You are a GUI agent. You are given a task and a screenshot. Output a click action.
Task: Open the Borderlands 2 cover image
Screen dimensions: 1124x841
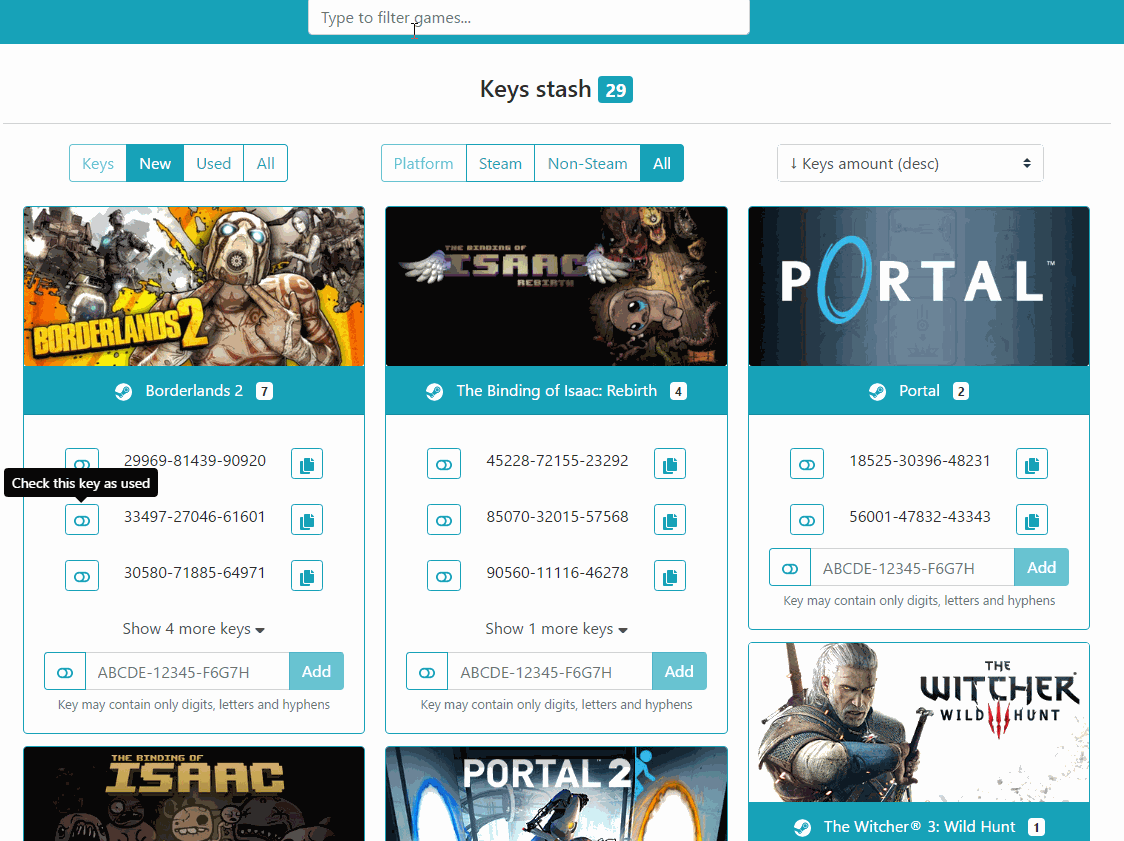194,287
